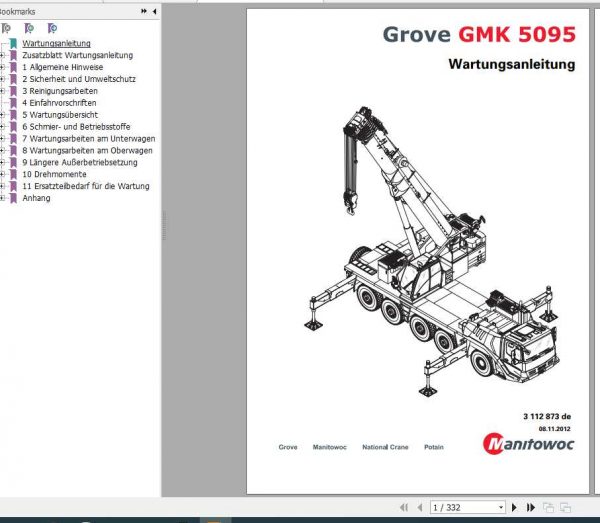Viewport: 600px width, 523px height.
Task: Open bookmark 10 Drehmomente
Action: coord(54,174)
